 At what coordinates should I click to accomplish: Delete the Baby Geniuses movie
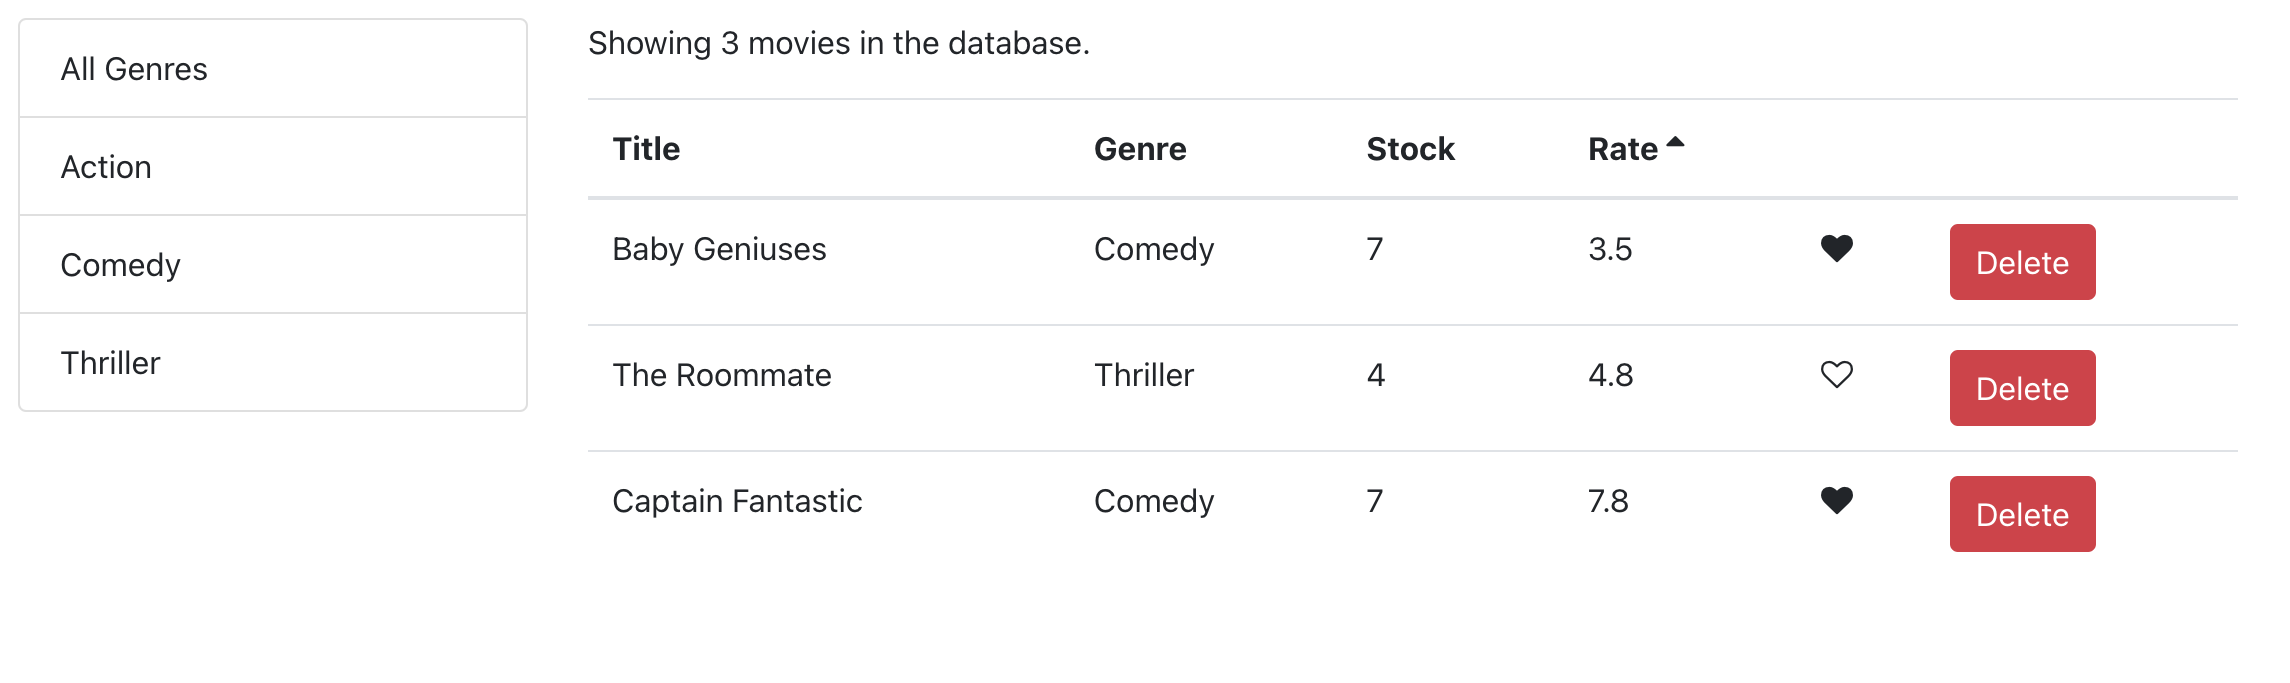click(2021, 262)
